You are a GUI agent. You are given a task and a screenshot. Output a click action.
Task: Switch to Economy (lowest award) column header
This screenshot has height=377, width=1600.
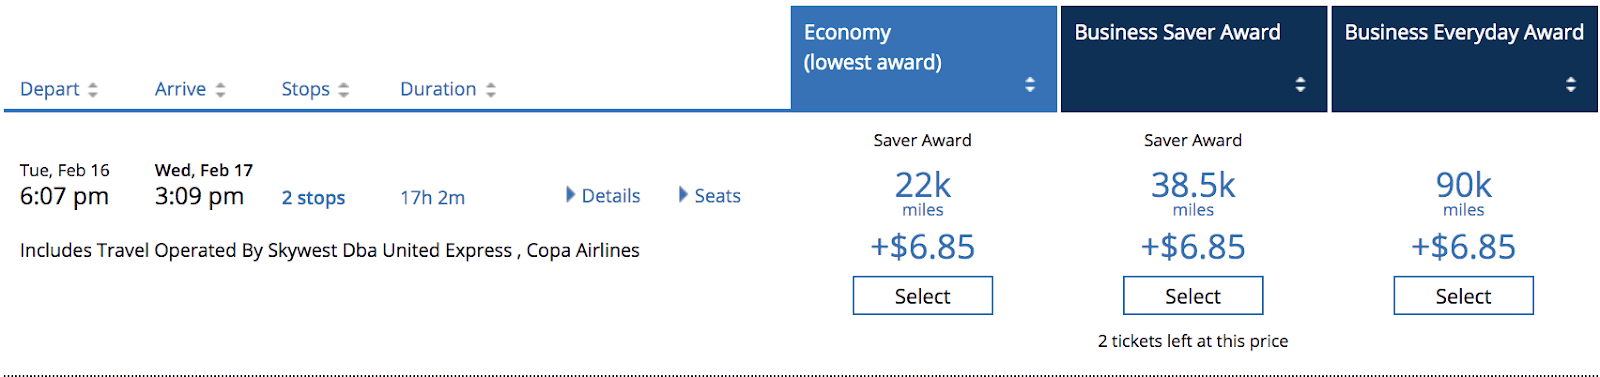click(924, 59)
